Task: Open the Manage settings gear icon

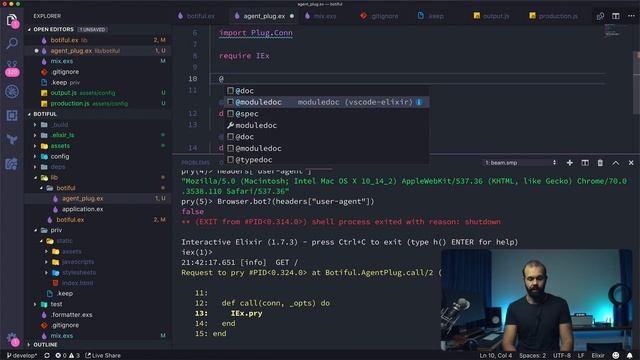Action: point(12,338)
